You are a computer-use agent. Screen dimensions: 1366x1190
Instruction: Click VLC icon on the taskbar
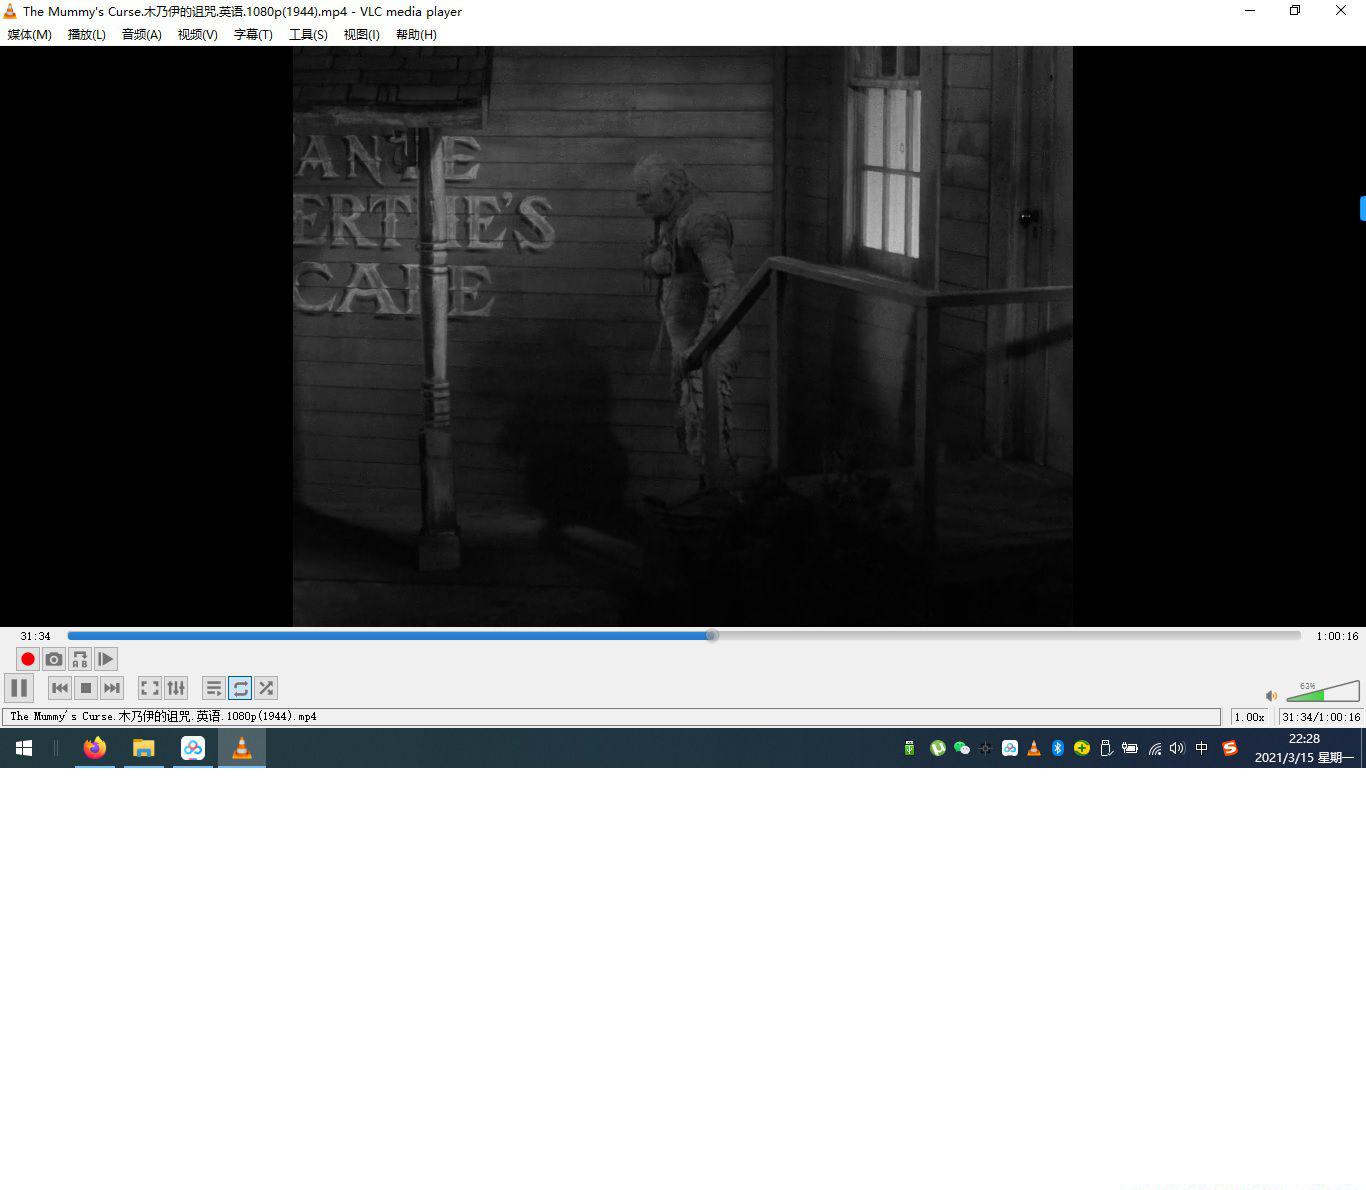tap(242, 748)
